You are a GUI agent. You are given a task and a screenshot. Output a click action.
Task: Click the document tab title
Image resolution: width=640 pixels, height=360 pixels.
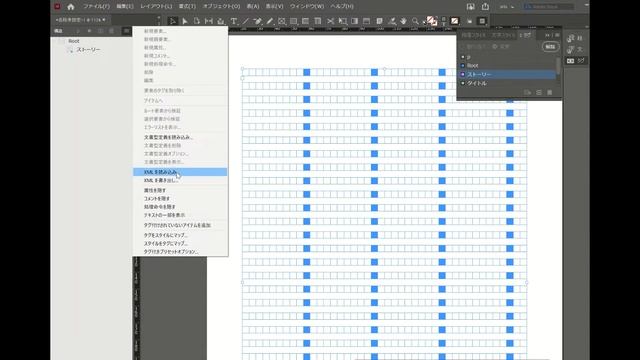coord(80,20)
